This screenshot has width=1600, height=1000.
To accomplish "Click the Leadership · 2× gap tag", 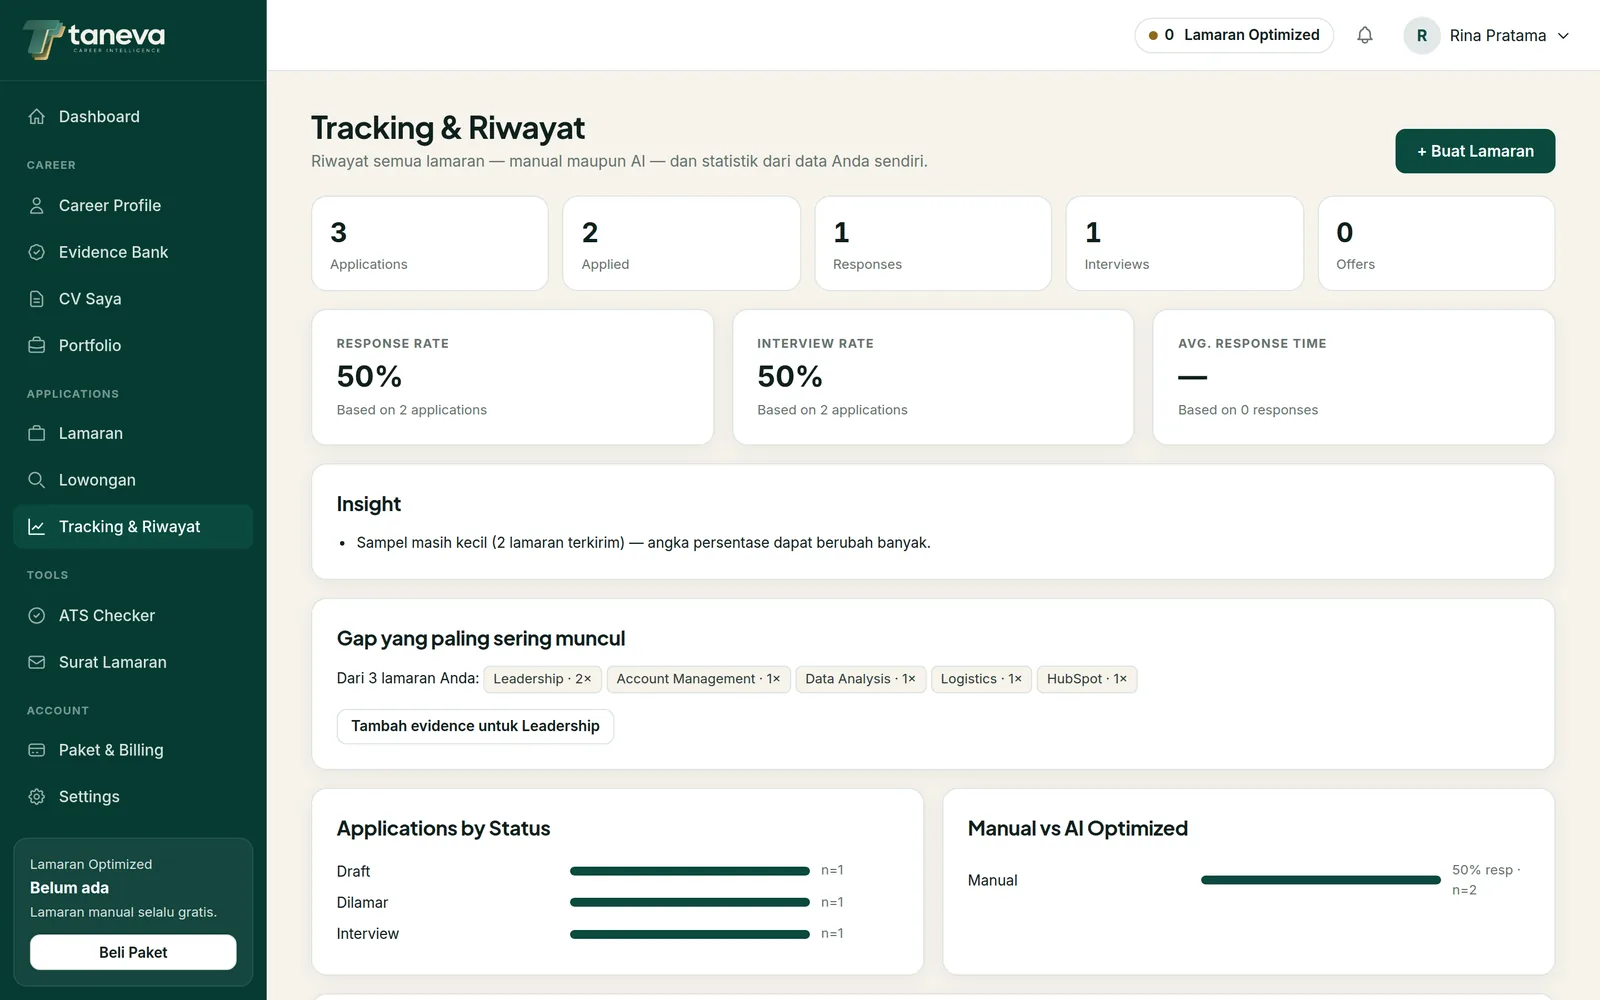I will [x=542, y=679].
